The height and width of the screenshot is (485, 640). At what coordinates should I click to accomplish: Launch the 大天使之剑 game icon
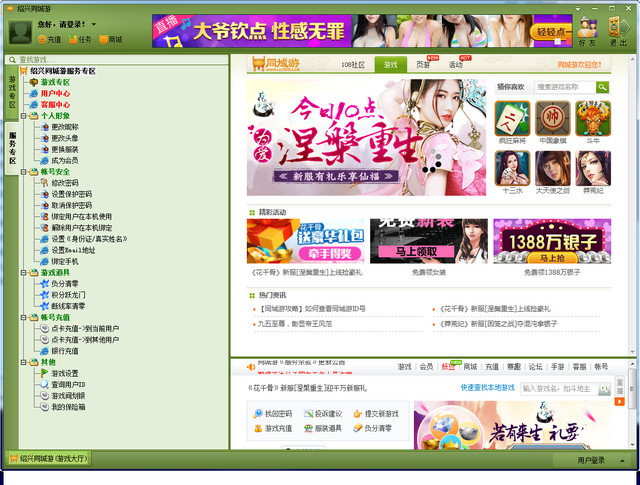tap(553, 168)
